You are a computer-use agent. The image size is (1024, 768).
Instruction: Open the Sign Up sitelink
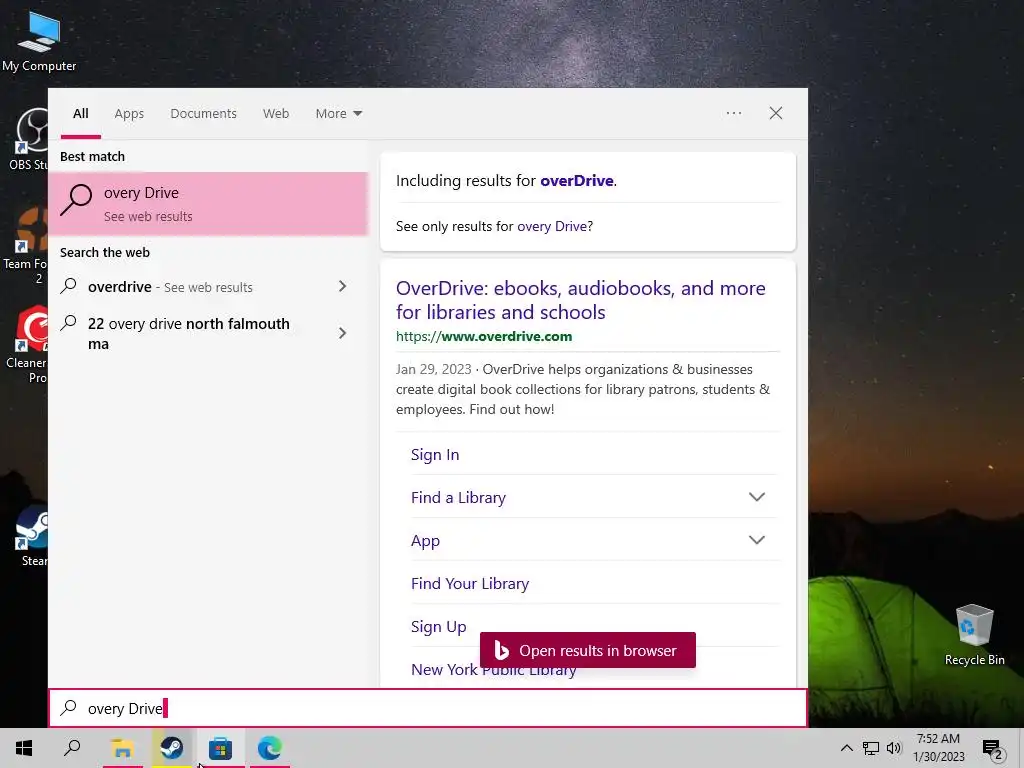pos(439,627)
